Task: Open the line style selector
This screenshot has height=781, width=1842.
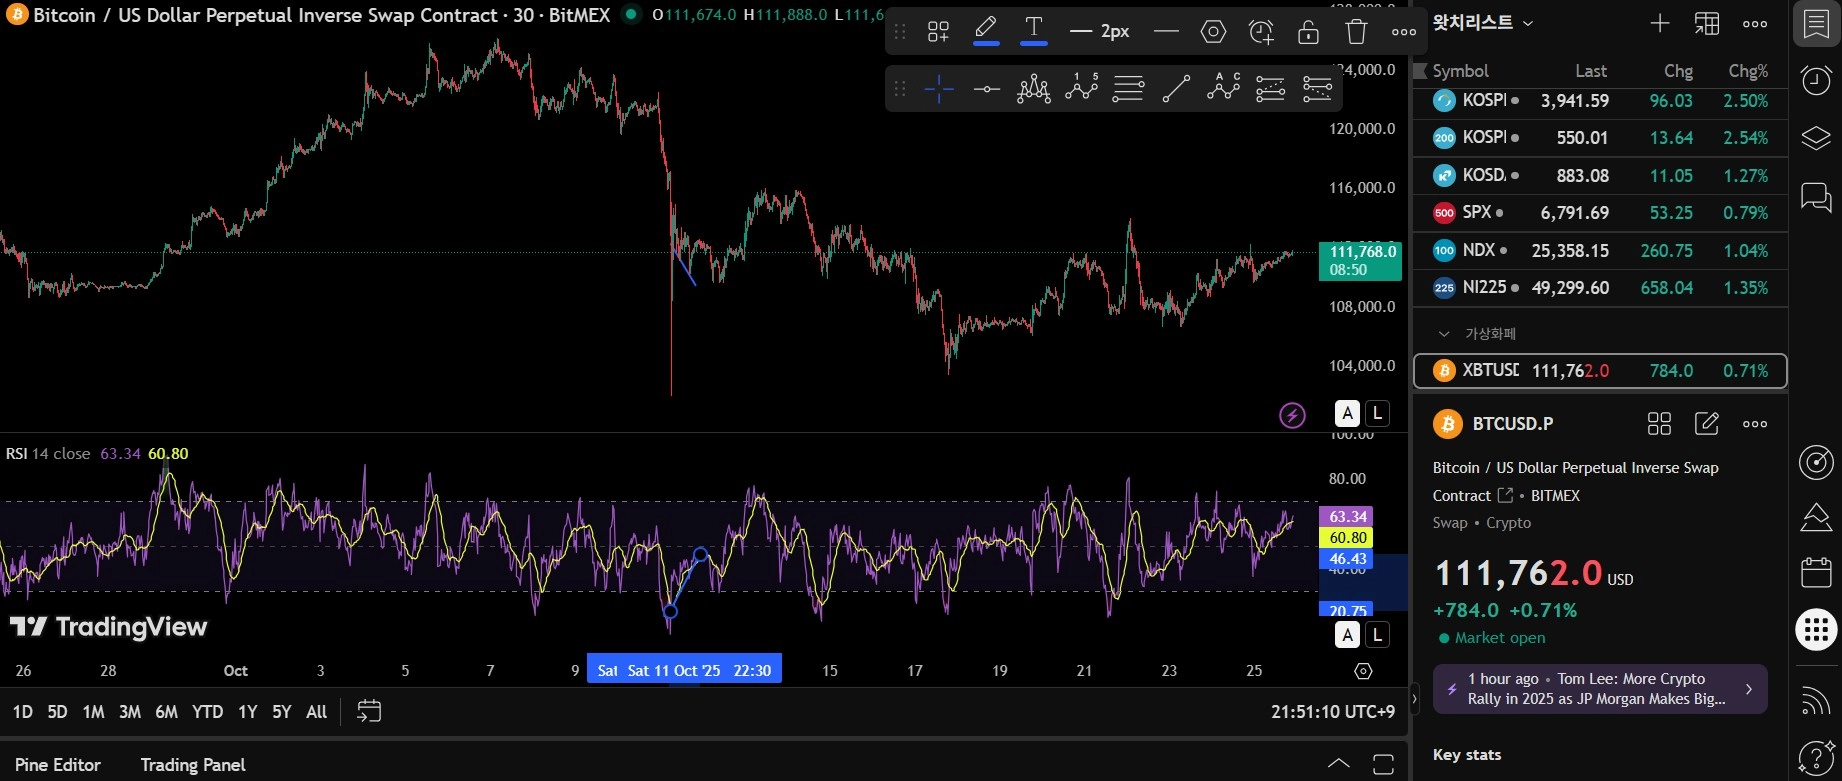Action: pos(1166,32)
